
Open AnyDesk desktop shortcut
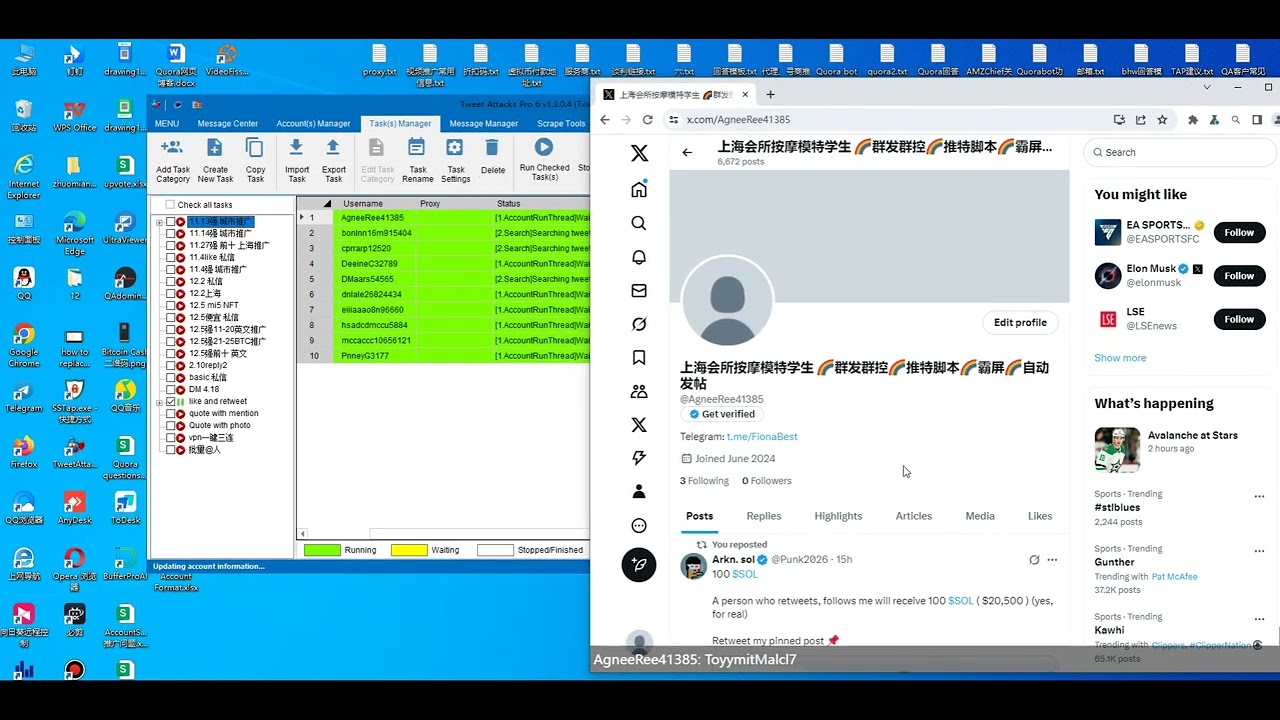click(x=74, y=508)
